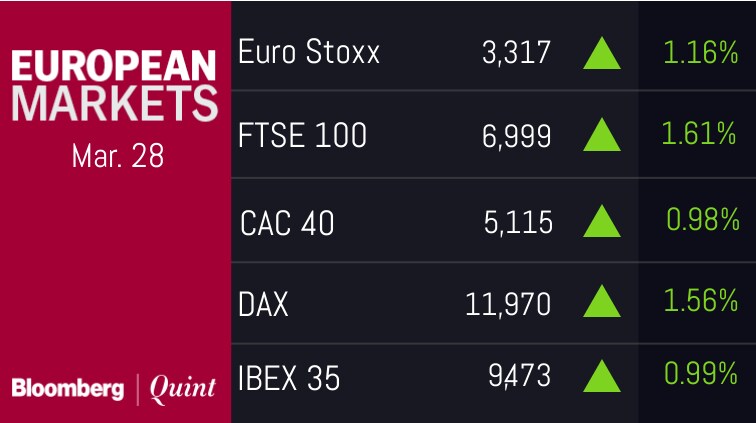Click the green up arrow beside CAC 40
The height and width of the screenshot is (423, 756).
(x=601, y=221)
